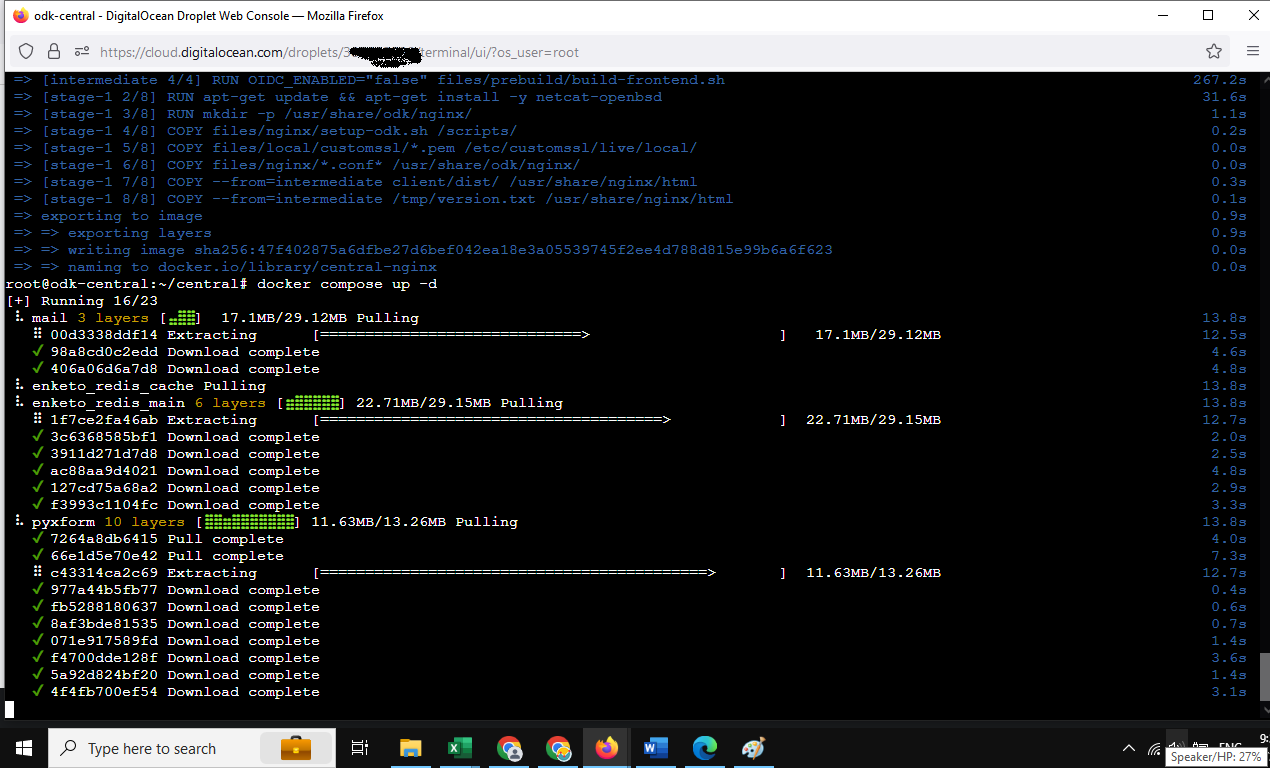This screenshot has width=1270, height=768.
Task: Click the layer ID '00d3338ddf14'
Action: coord(104,335)
